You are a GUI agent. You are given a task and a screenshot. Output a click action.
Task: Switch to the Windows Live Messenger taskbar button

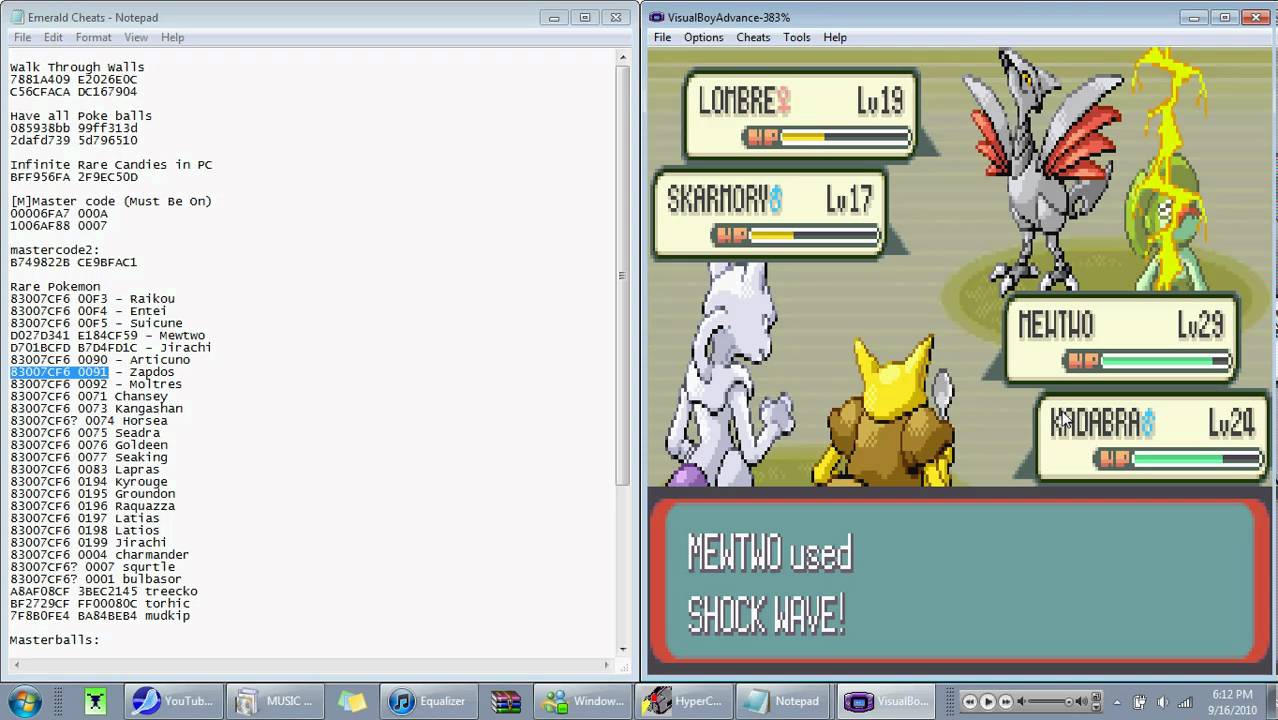(x=582, y=701)
